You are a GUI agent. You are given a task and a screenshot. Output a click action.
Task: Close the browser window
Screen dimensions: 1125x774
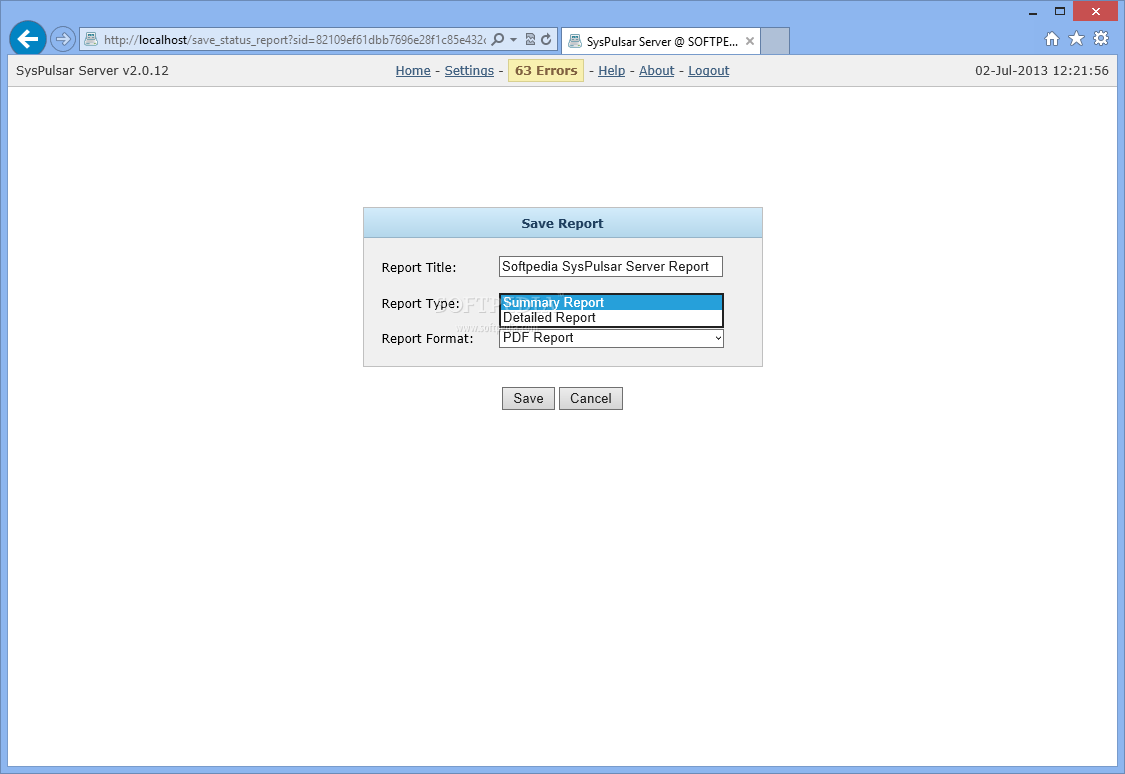1095,11
